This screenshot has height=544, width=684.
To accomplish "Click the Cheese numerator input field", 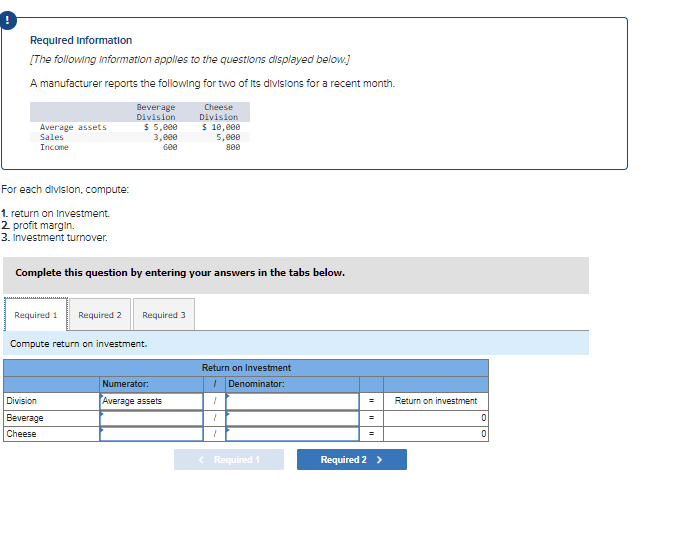I will (x=151, y=434).
